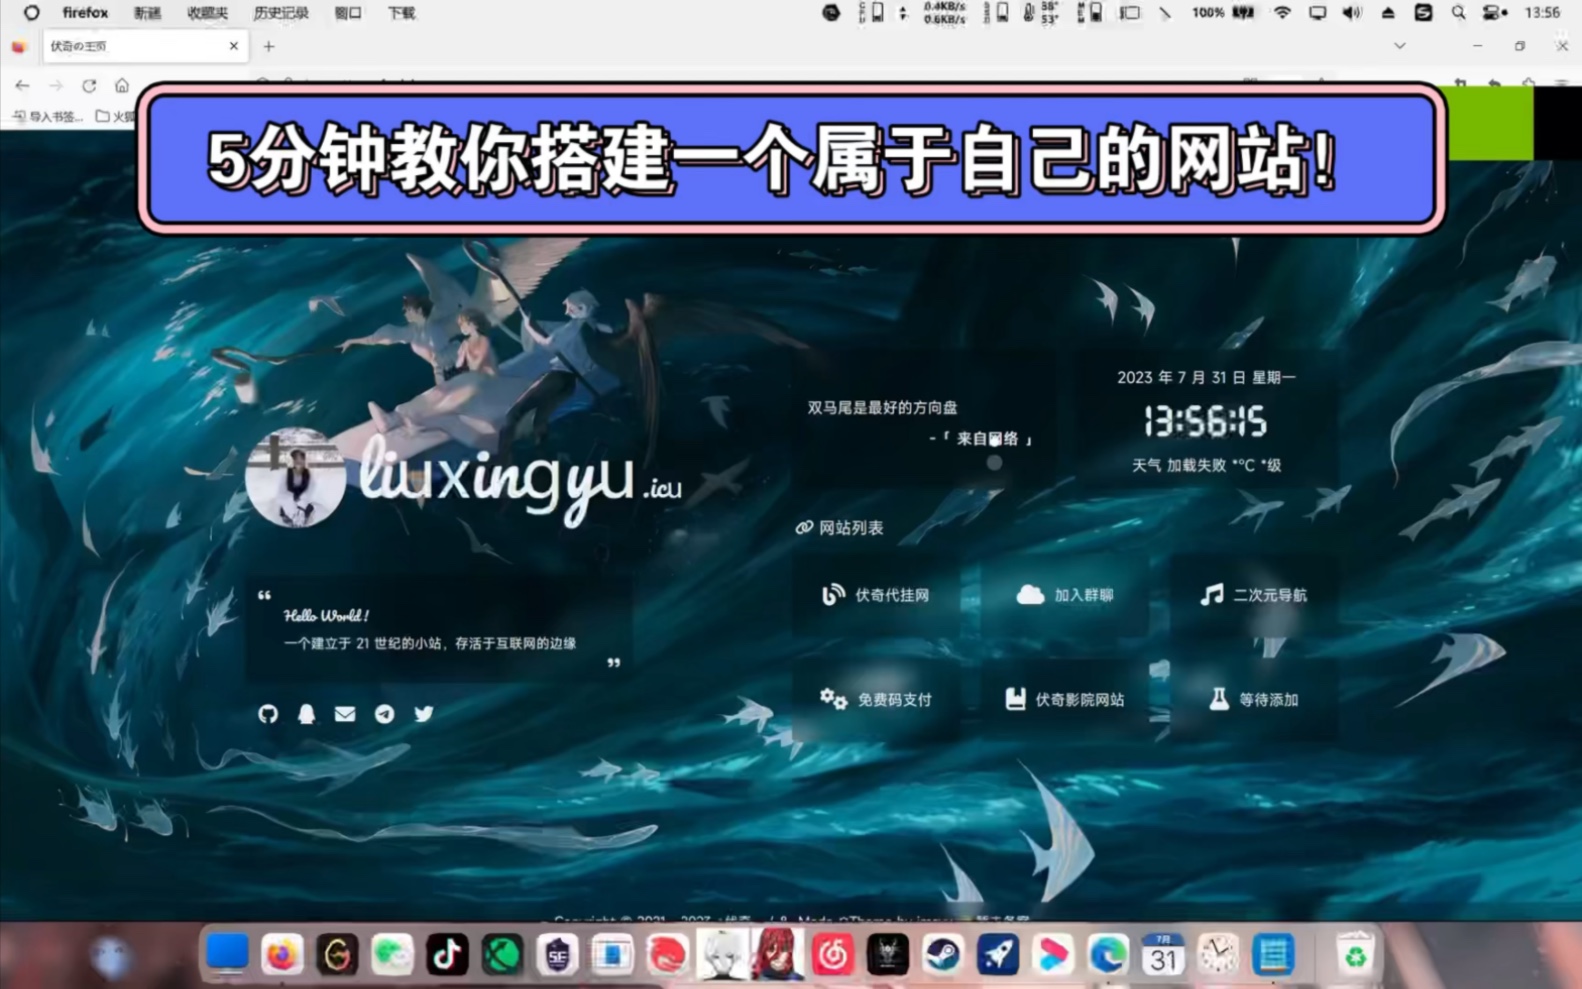Open WeChat in the dock
Image resolution: width=1582 pixels, height=989 pixels.
point(392,954)
